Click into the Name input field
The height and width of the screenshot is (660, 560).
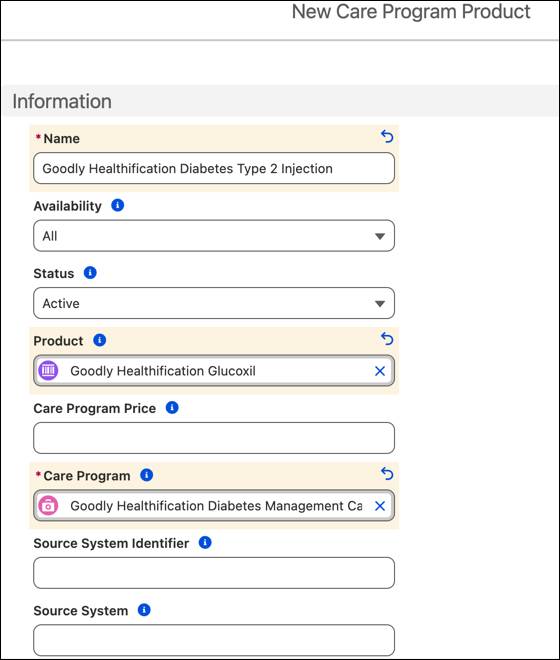214,168
